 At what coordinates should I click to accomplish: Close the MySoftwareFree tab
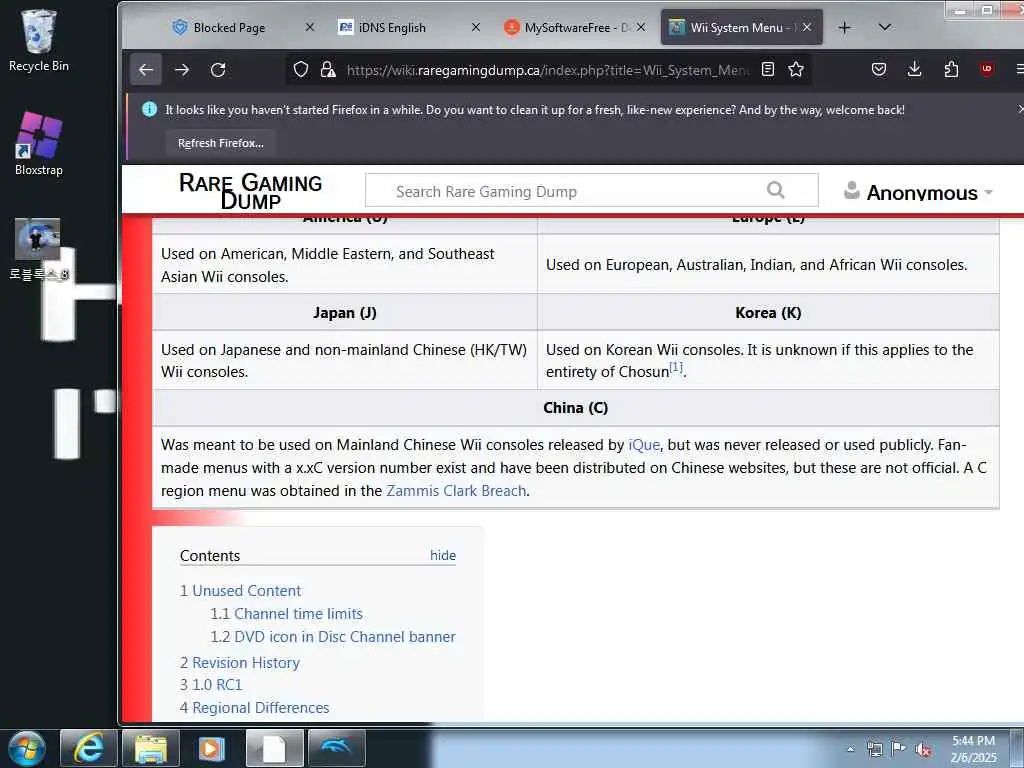tap(641, 27)
